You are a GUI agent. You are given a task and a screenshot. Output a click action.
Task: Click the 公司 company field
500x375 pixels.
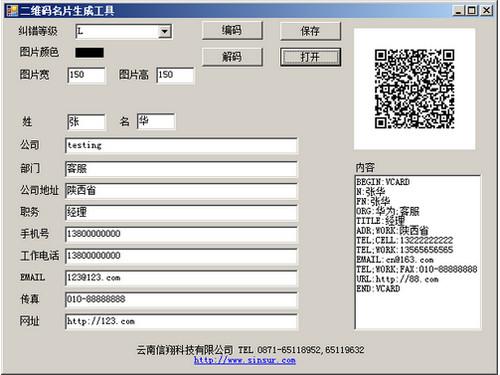click(x=181, y=146)
